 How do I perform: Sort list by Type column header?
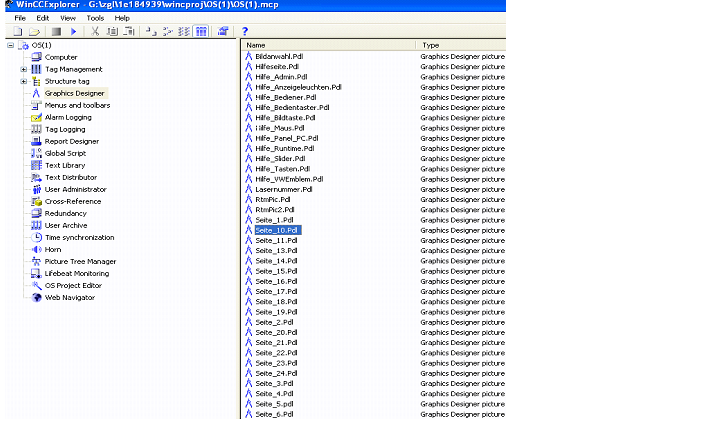tap(460, 45)
